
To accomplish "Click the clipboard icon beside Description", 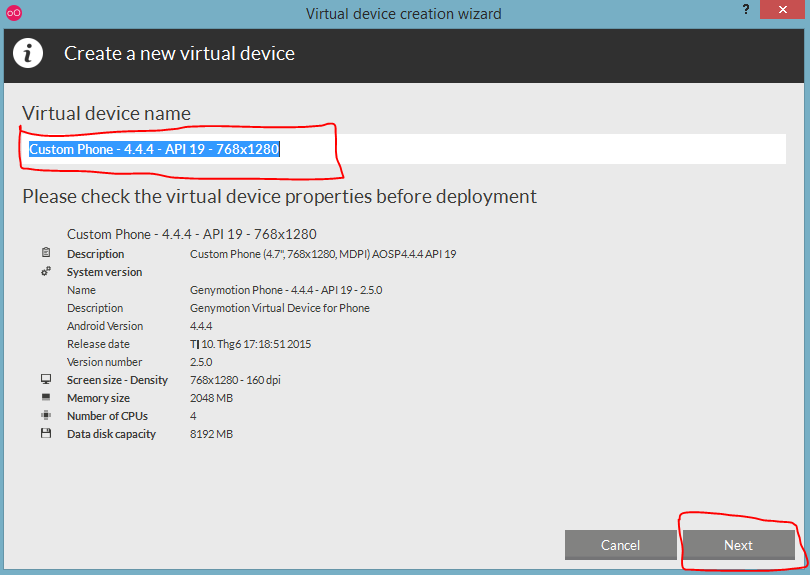I will click(46, 253).
